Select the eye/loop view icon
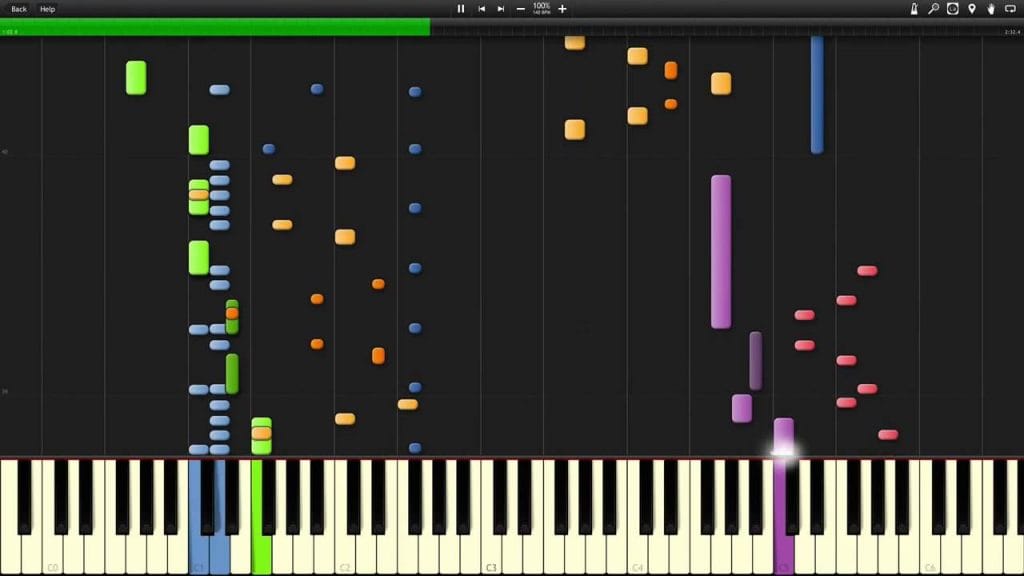 click(x=953, y=9)
